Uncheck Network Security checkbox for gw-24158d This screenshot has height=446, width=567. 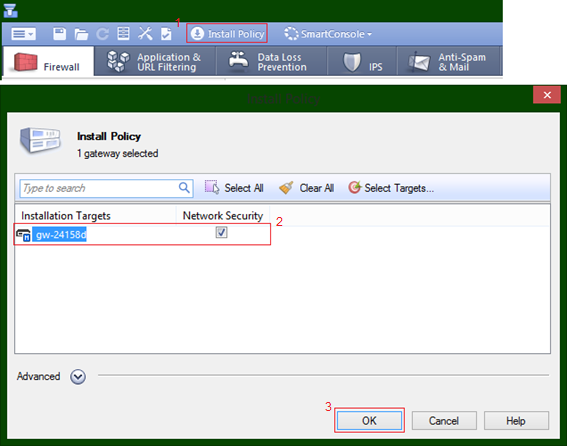[221, 232]
